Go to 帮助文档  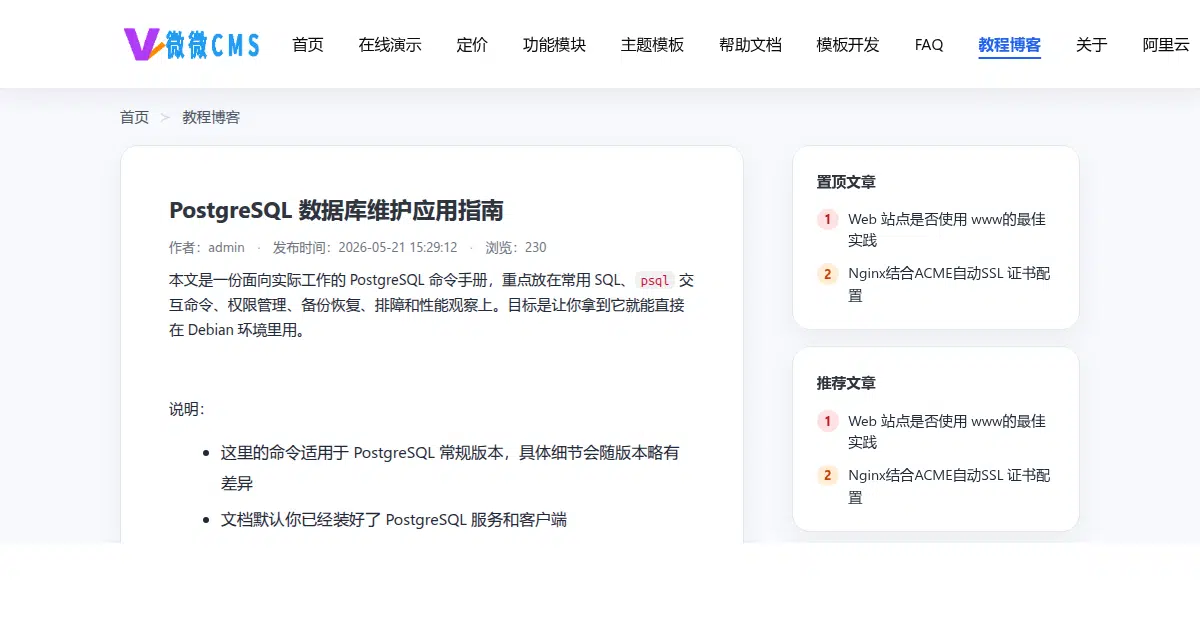tap(750, 45)
